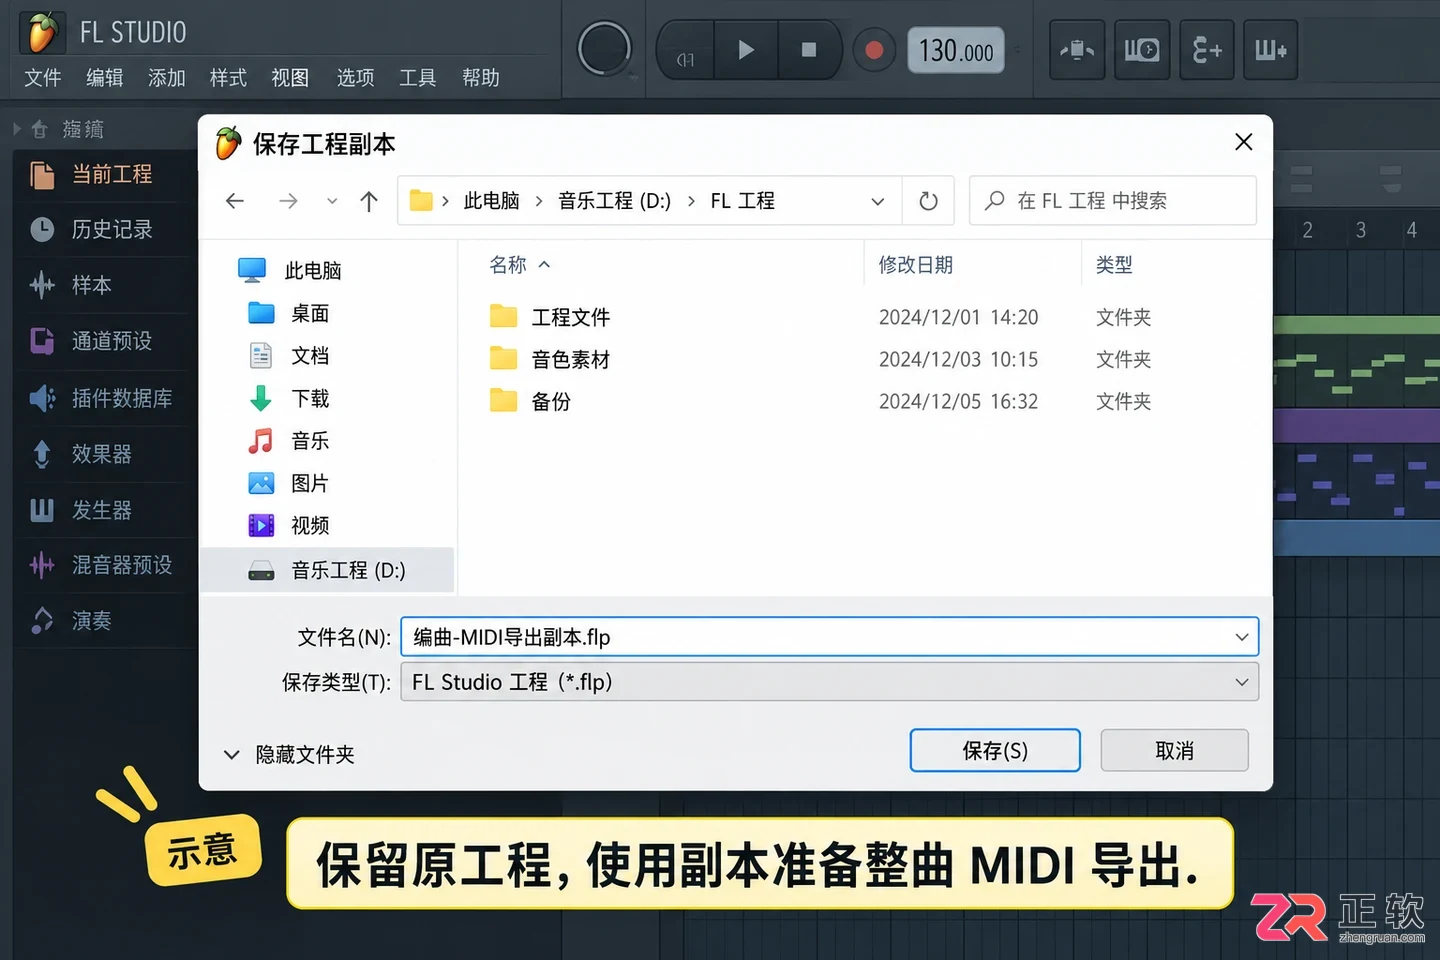
Task: Expand recent locations chevron near navigation arrows
Action: coord(332,201)
